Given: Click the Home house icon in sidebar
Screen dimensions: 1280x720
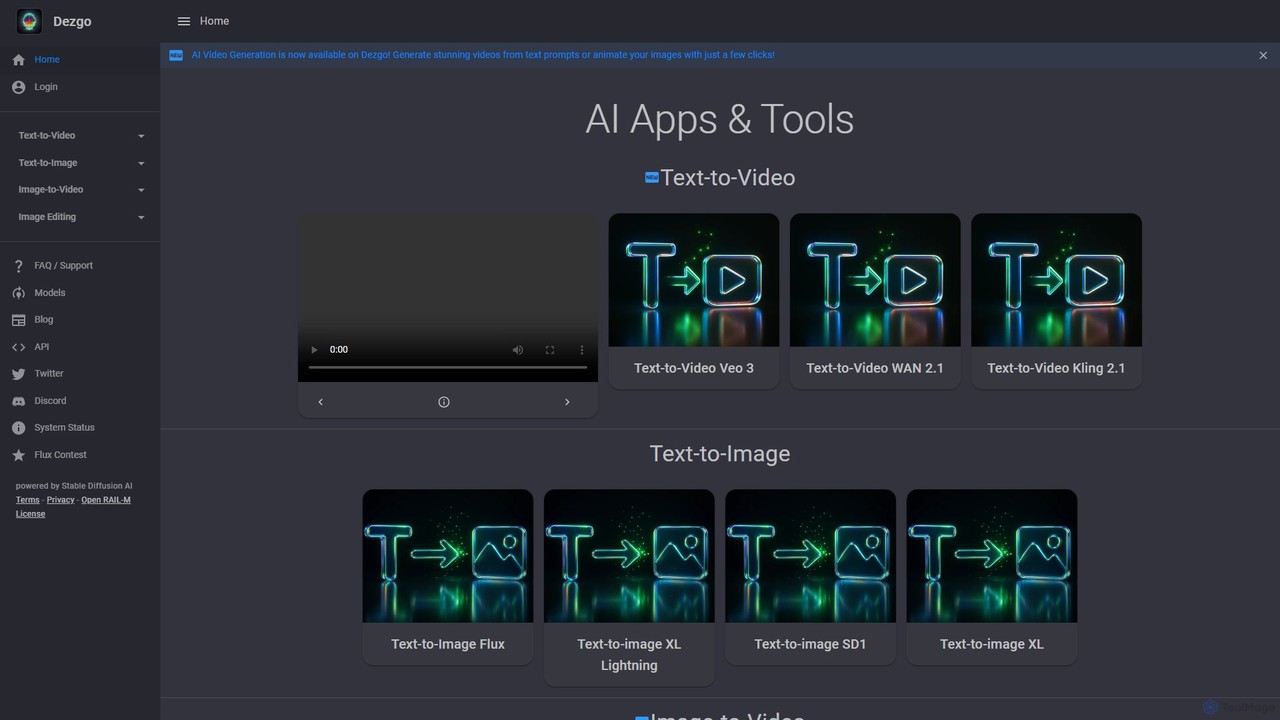Looking at the screenshot, I should (x=18, y=60).
